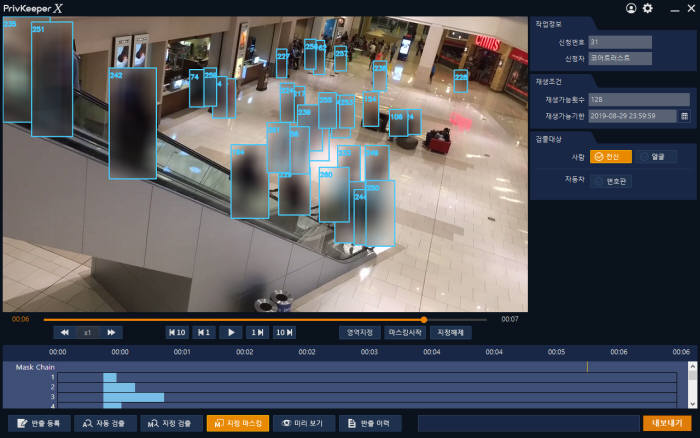The height and width of the screenshot is (438, 700).
Task: Select mask box 257 in the video
Action: click(x=341, y=59)
